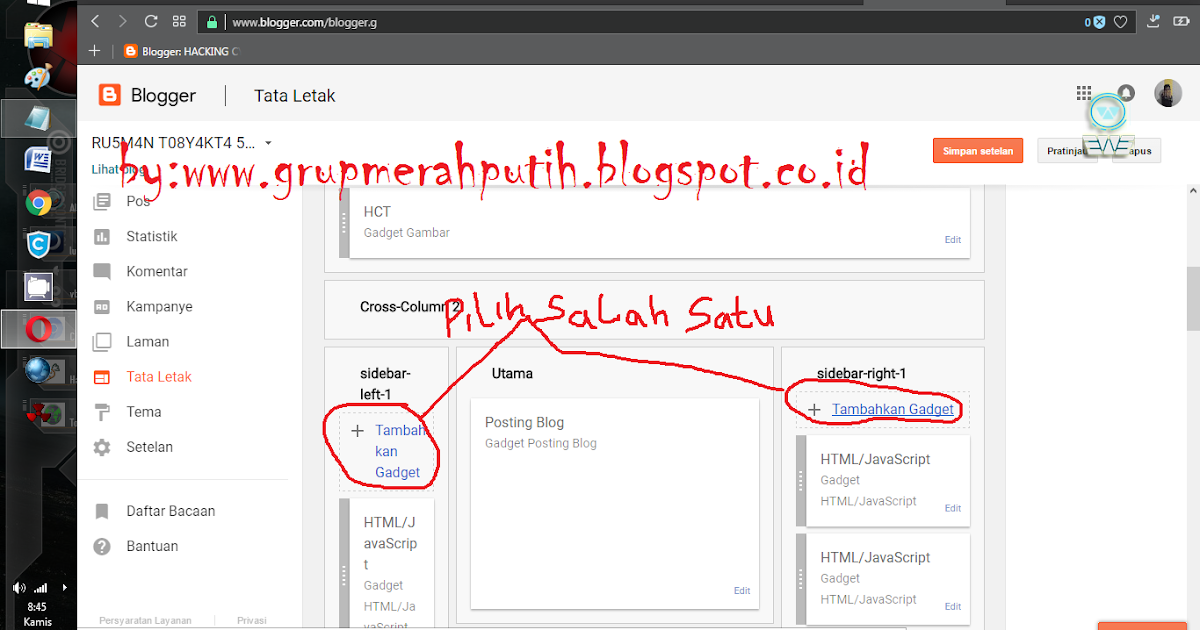1200x630 pixels.
Task: Open Pos in the Blogger menu
Action: click(138, 201)
